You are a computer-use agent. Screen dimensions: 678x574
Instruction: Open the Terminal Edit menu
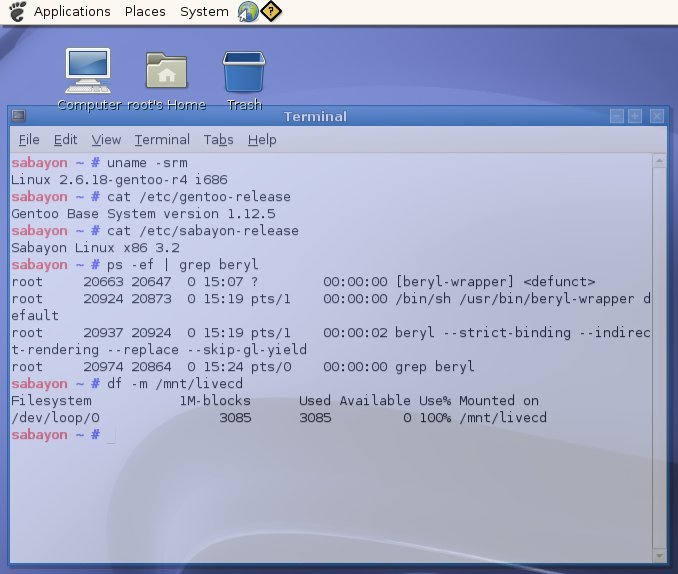point(65,140)
